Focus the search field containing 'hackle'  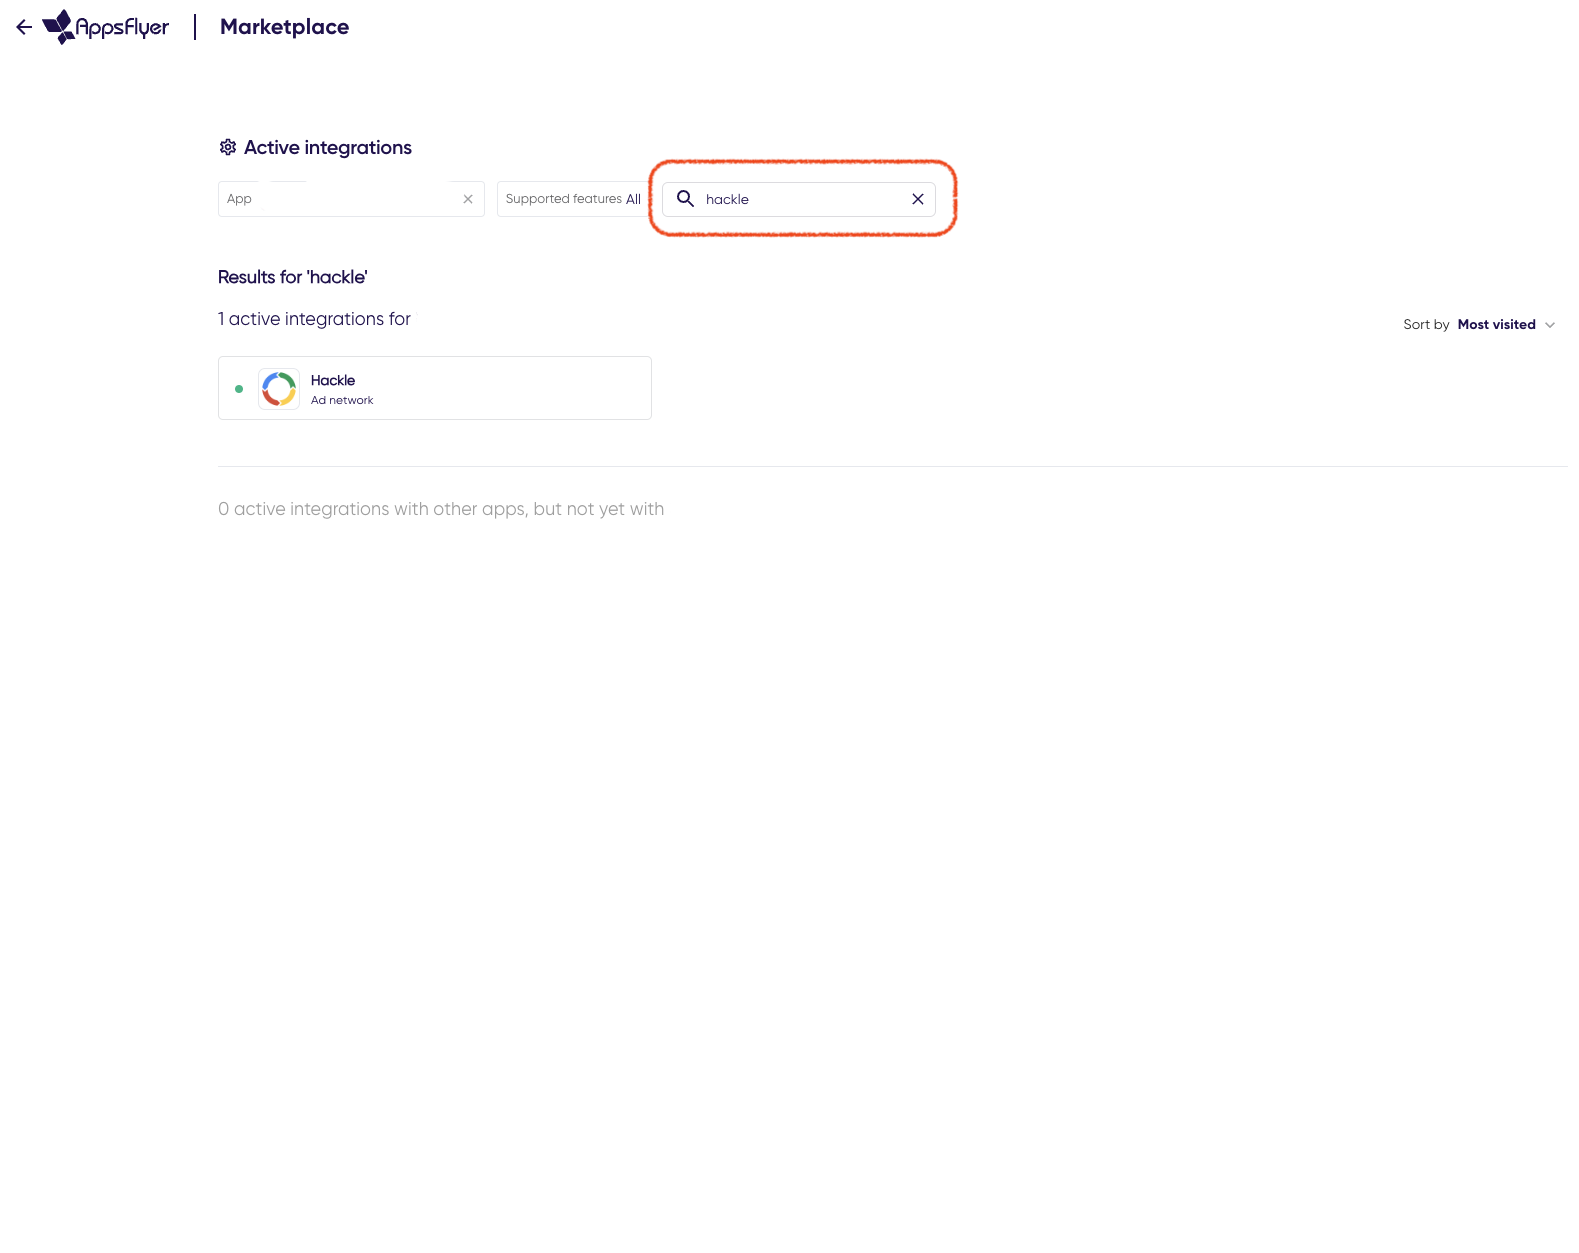point(799,199)
